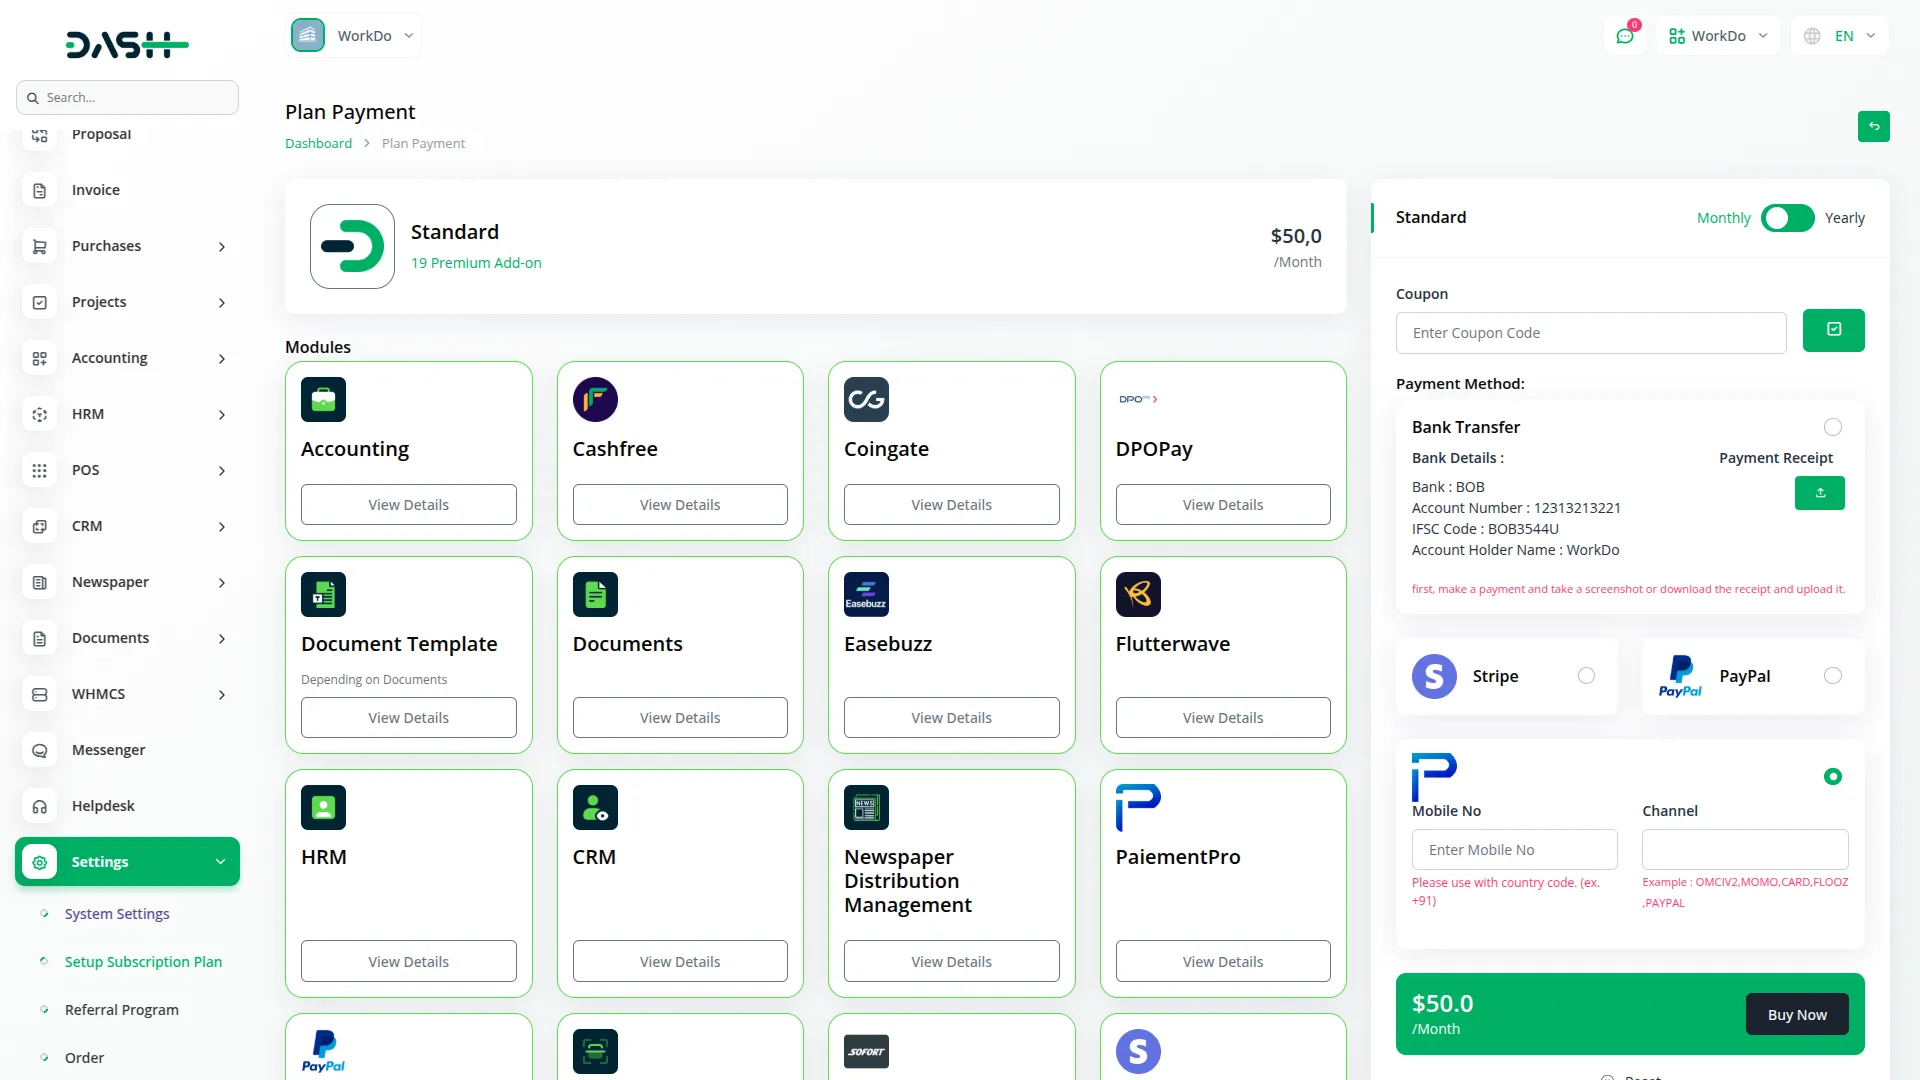1920x1080 pixels.
Task: Click the POS icon in the sidebar
Action: coord(39,470)
